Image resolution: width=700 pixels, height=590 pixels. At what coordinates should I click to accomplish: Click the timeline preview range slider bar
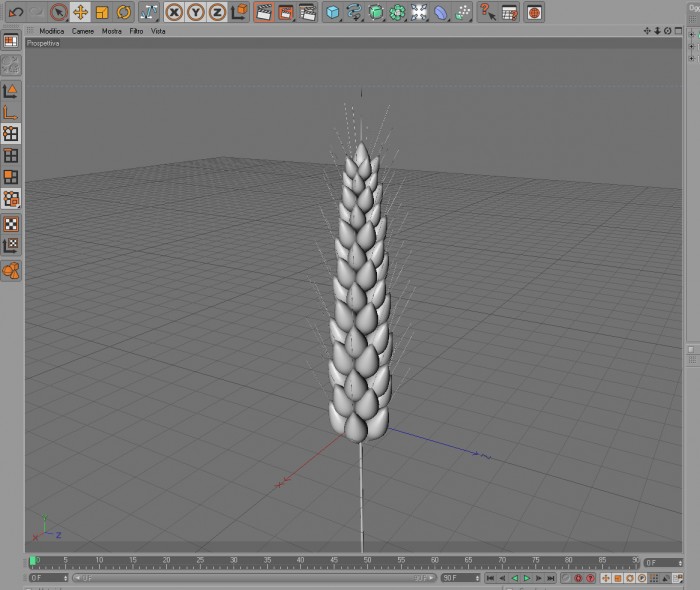[254, 578]
